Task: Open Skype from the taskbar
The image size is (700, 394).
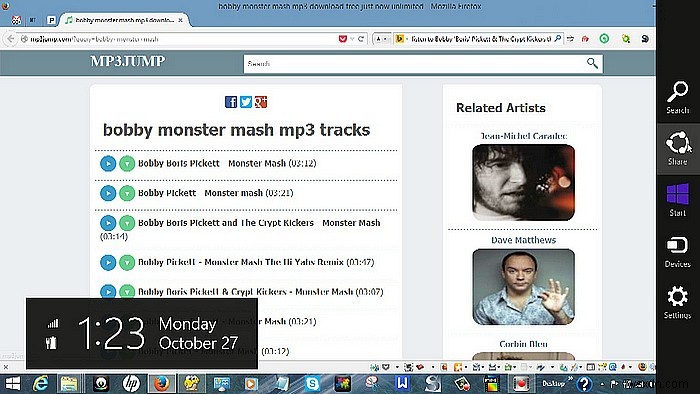Action: pyautogui.click(x=312, y=384)
